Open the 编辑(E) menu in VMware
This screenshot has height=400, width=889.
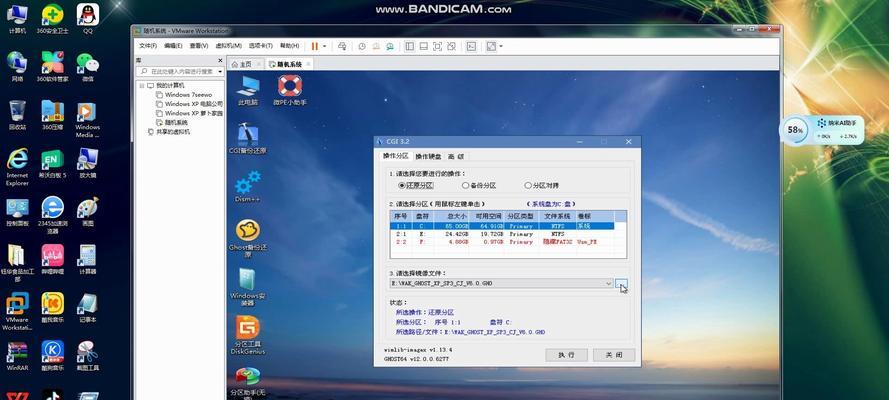click(173, 46)
